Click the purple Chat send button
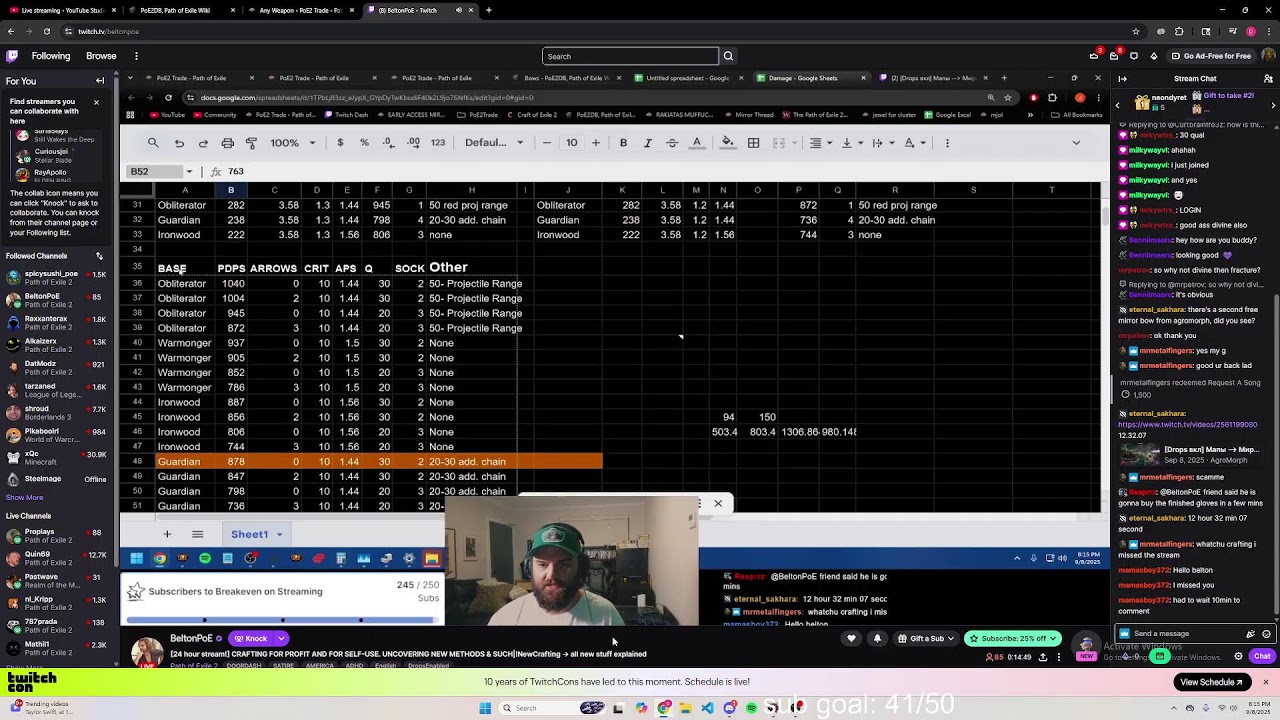The height and width of the screenshot is (720, 1280). point(1262,656)
